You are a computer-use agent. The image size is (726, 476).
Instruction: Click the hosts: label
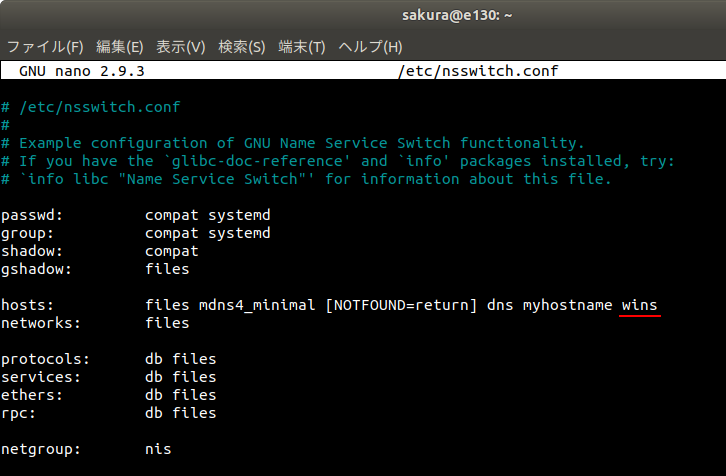(27, 305)
